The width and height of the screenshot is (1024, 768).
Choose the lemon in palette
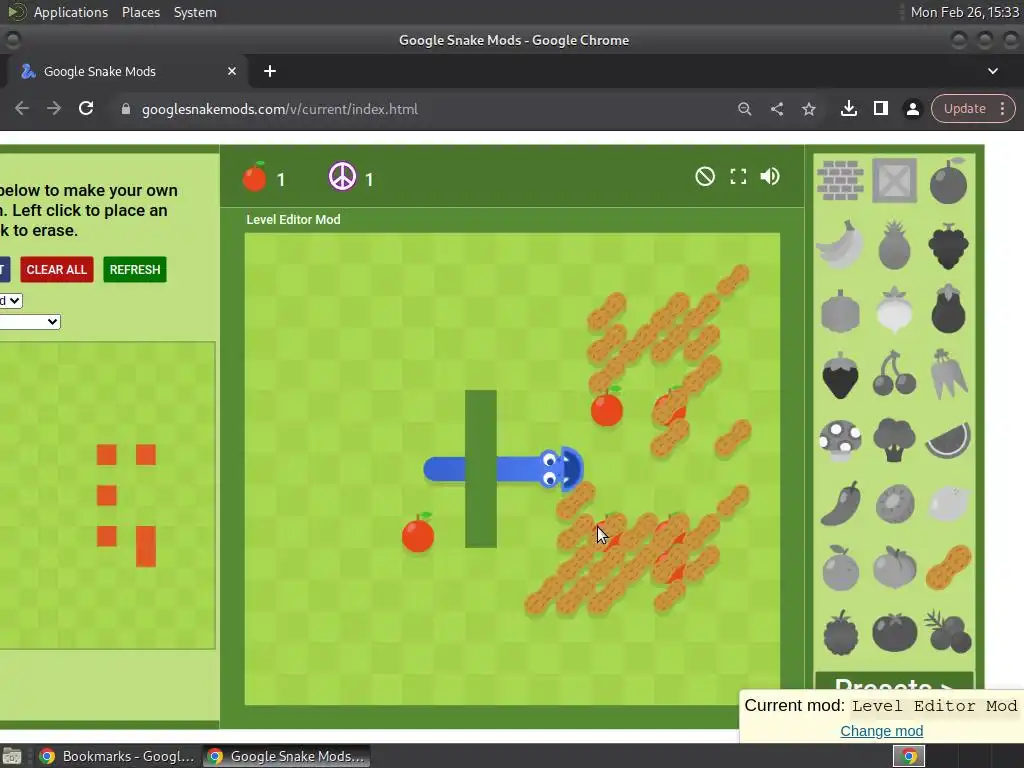[x=948, y=504]
